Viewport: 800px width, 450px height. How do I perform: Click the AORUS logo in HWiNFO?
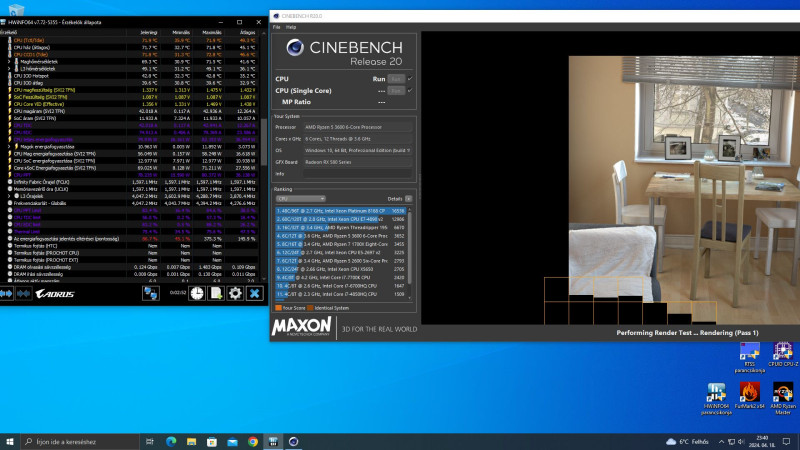point(55,294)
